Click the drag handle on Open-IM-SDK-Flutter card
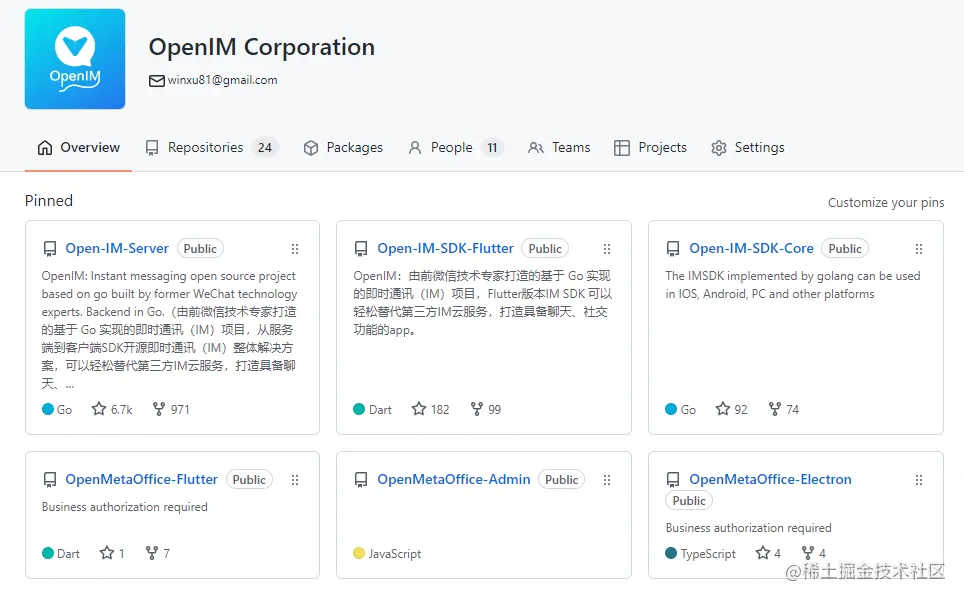The height and width of the screenshot is (600, 964). (x=607, y=249)
